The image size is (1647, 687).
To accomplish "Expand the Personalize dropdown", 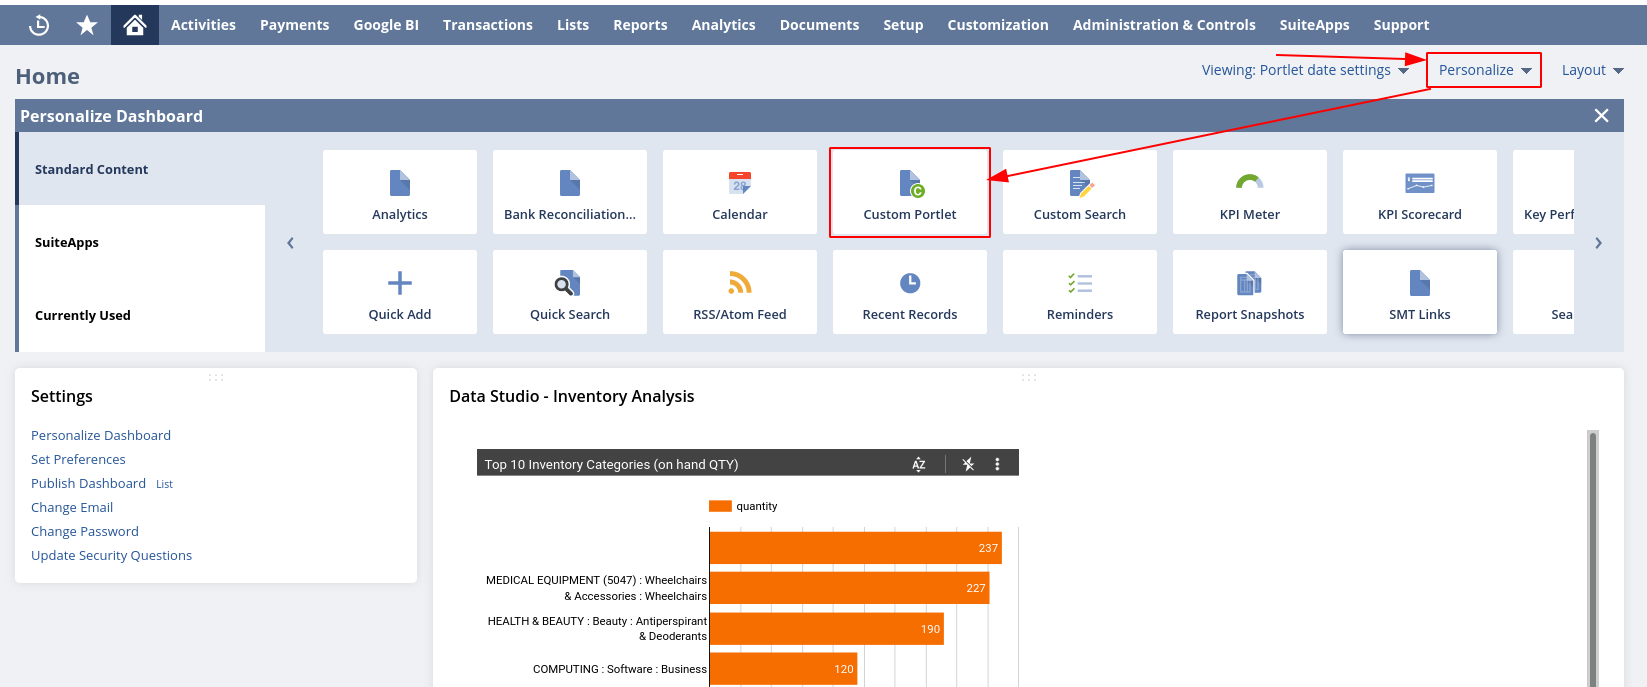I will (1485, 70).
